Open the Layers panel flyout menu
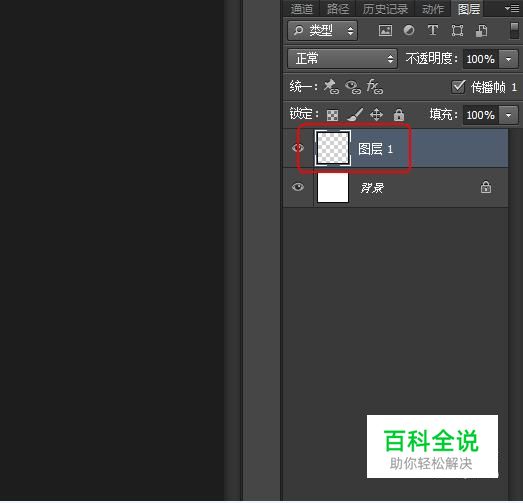 (x=512, y=9)
